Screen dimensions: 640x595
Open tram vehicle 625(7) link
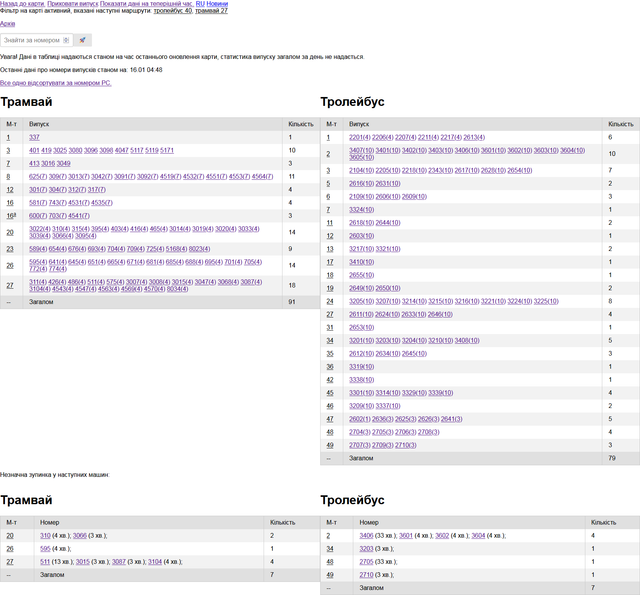(38, 177)
